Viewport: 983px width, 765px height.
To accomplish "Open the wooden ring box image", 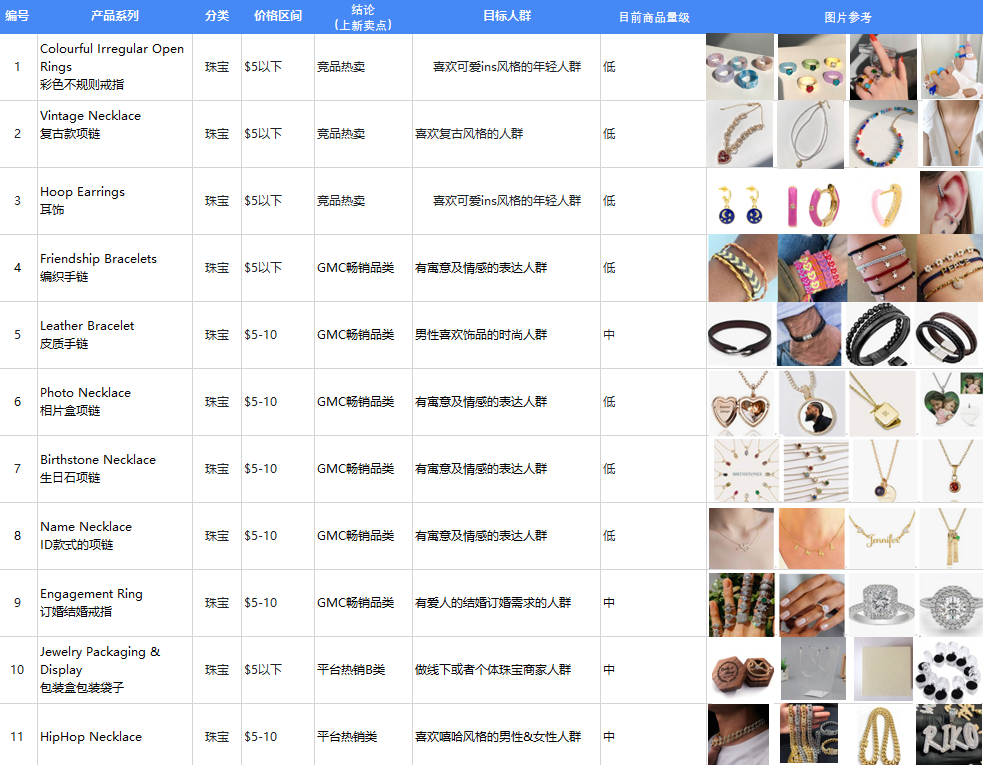I will click(743, 672).
